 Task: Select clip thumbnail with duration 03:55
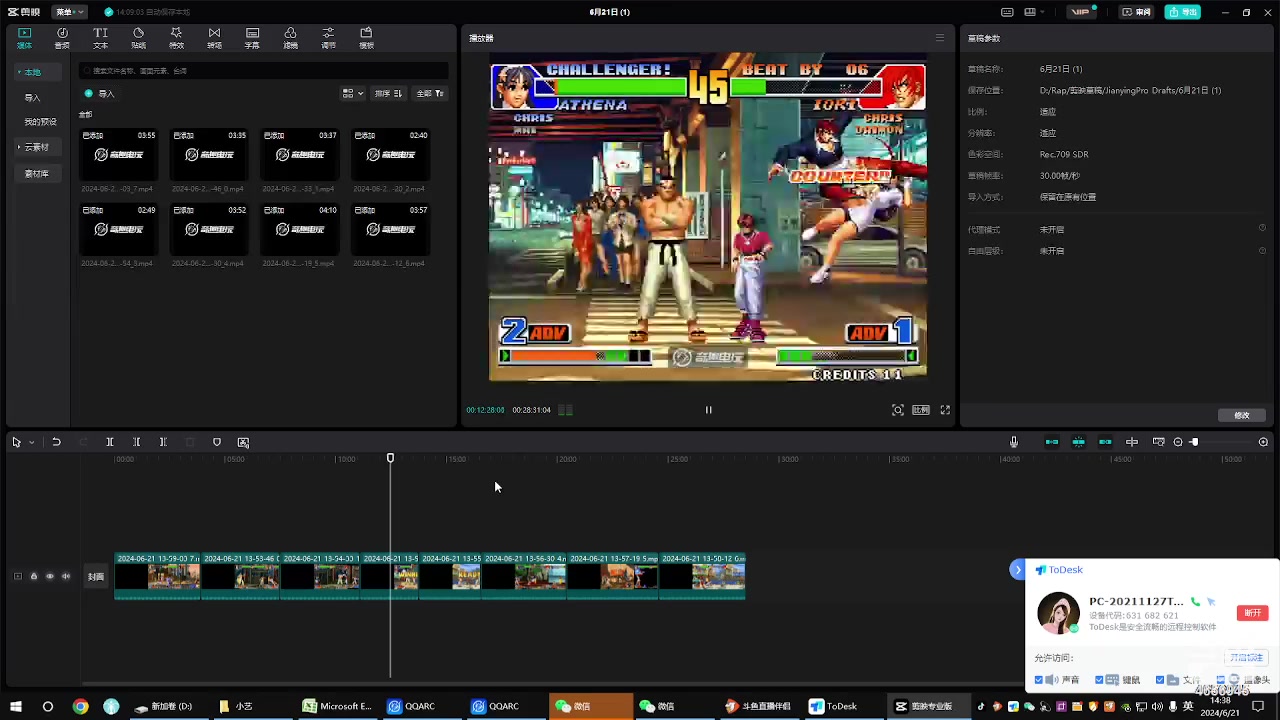pos(118,154)
